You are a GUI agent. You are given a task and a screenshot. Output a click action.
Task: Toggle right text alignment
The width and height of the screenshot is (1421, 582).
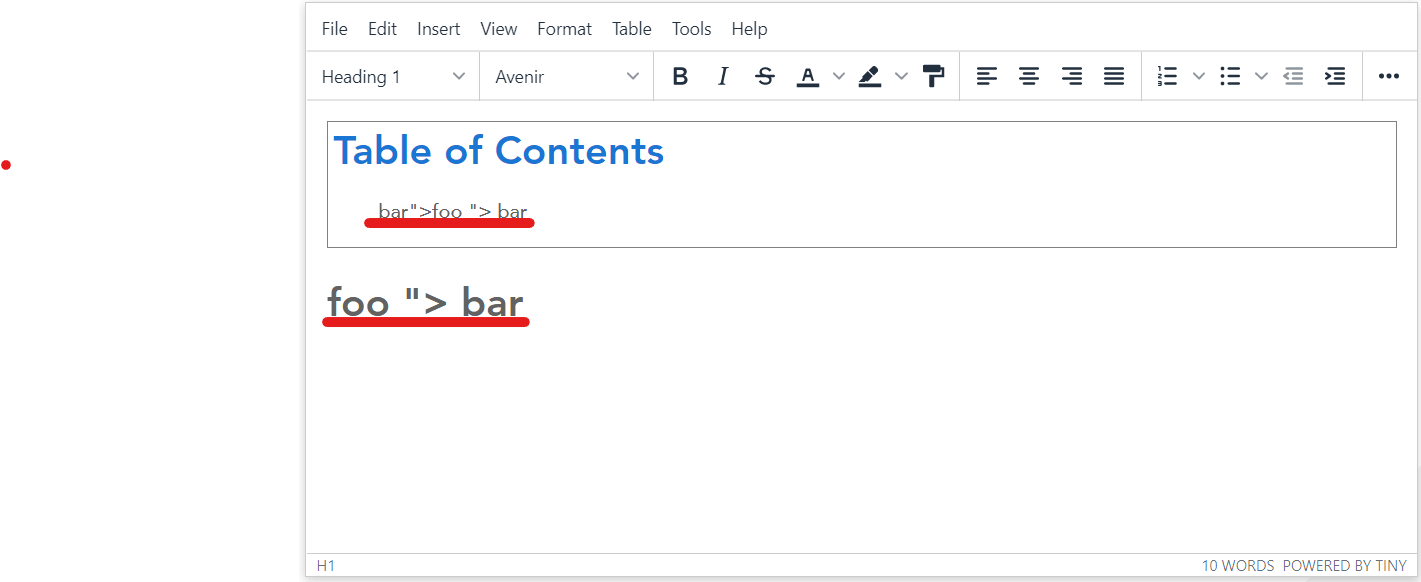1071,75
